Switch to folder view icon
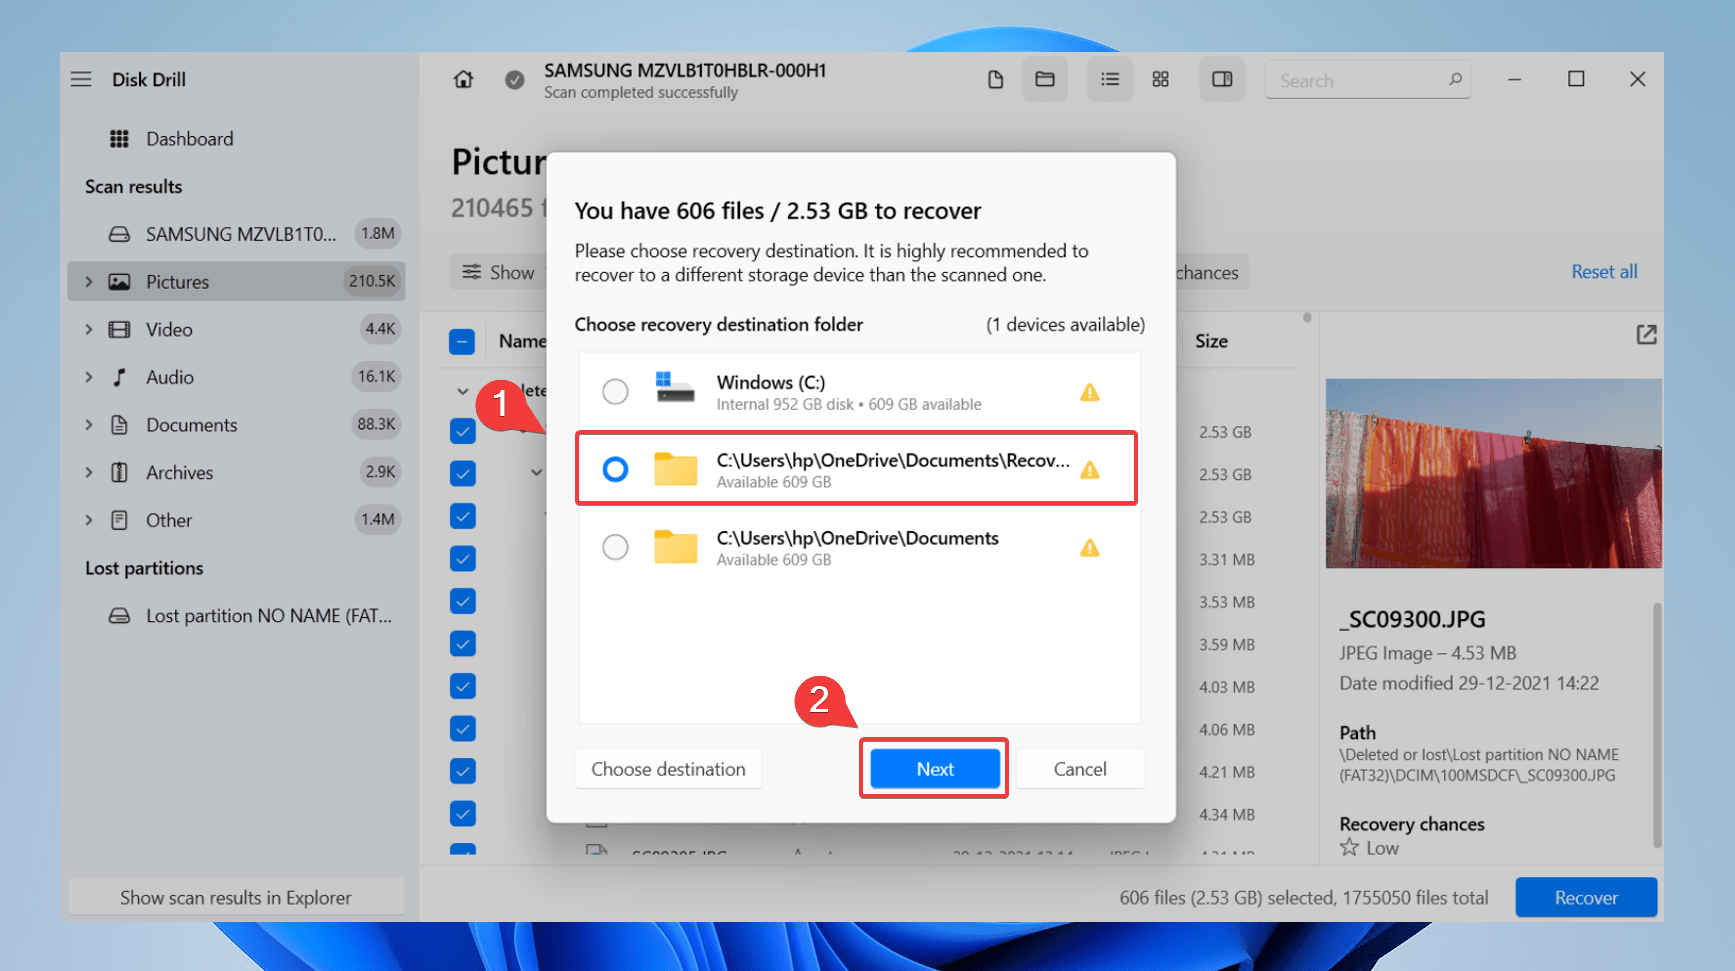The image size is (1735, 971). (1045, 80)
